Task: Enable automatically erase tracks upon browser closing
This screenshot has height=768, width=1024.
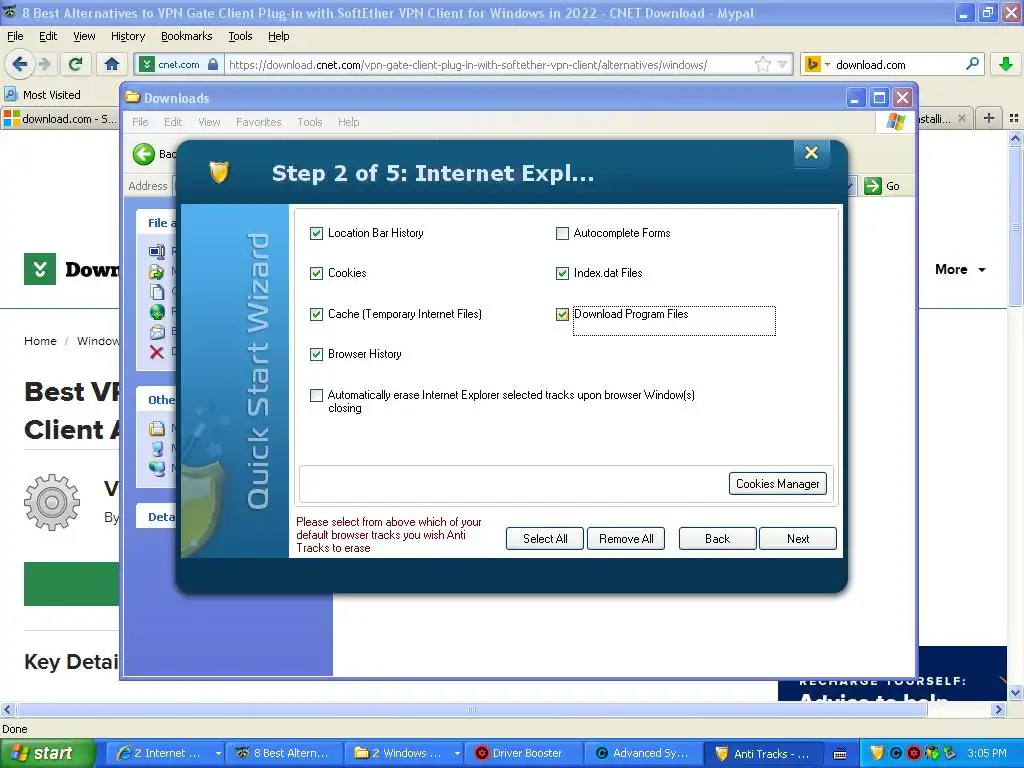Action: pyautogui.click(x=316, y=395)
